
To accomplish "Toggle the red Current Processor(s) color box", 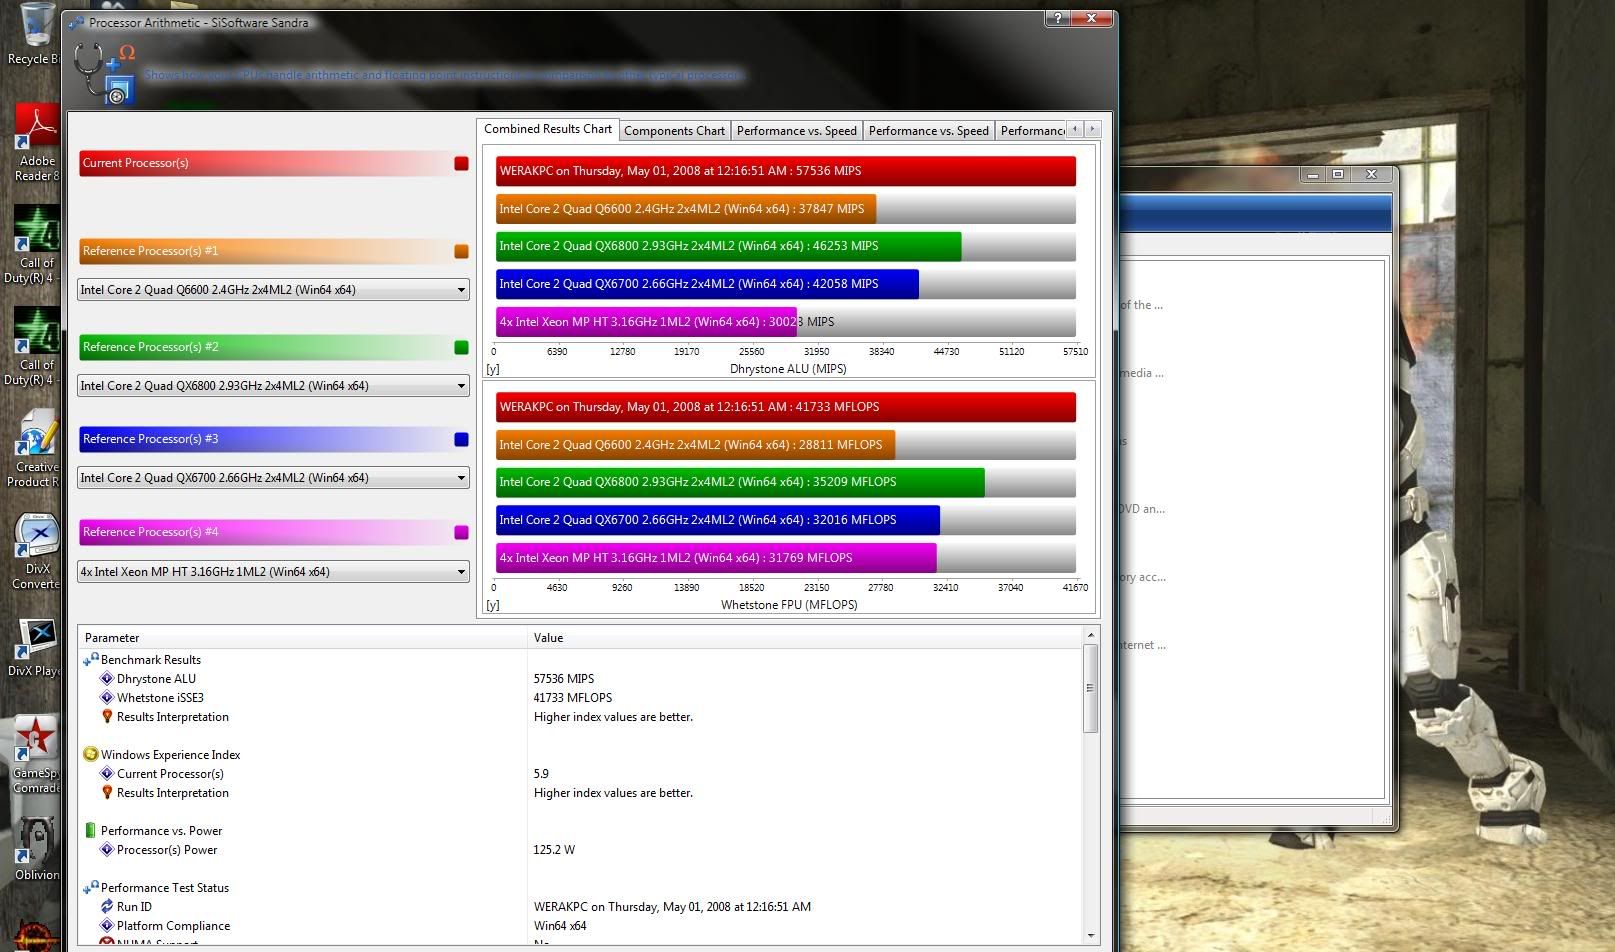I will click(x=461, y=163).
